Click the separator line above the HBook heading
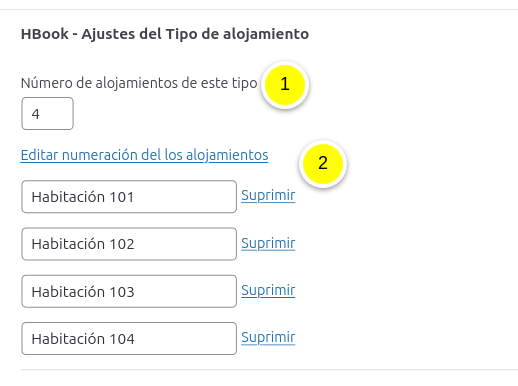The image size is (518, 386). (x=259, y=9)
